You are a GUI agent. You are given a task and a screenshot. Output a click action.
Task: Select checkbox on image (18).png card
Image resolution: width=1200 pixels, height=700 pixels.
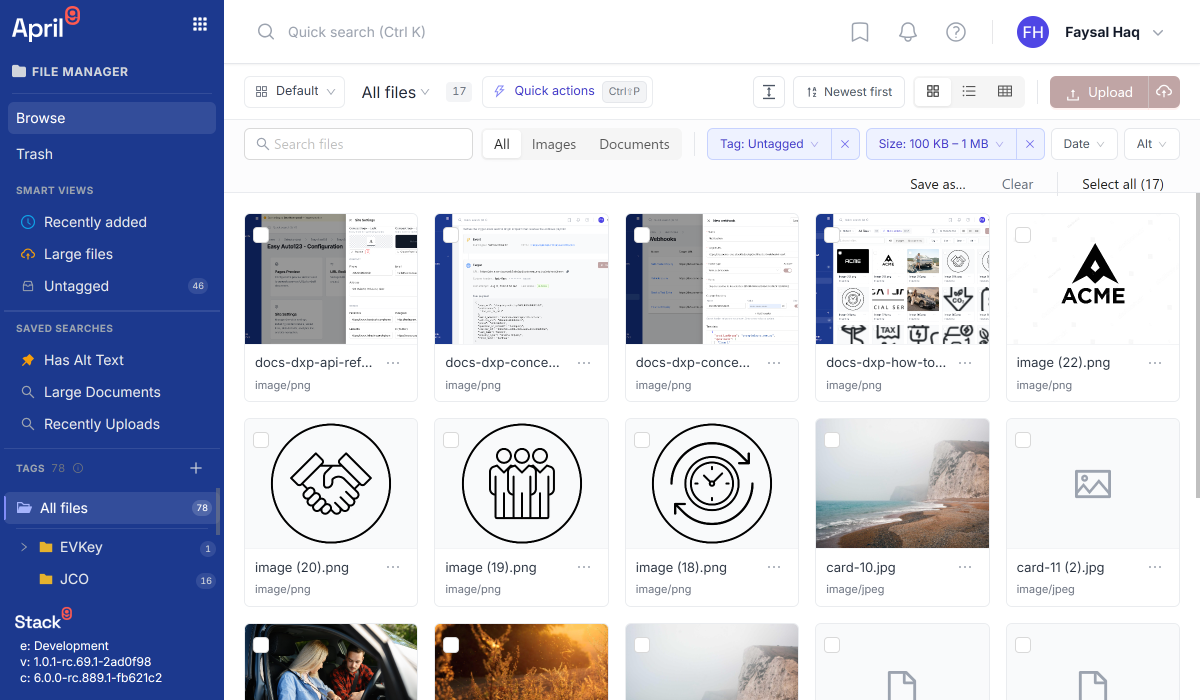642,440
